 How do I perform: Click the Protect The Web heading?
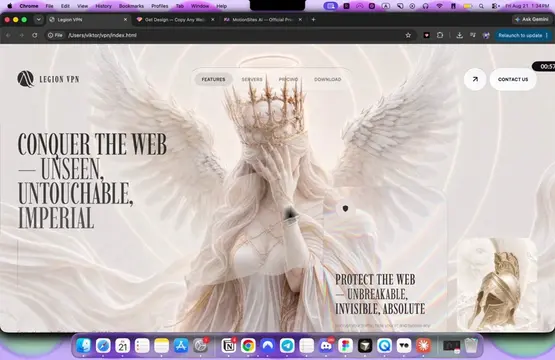380,294
